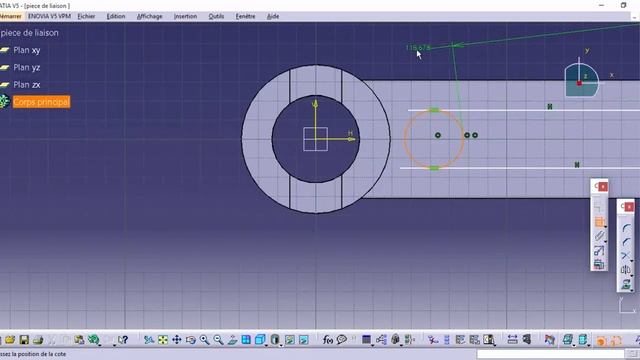Click the Formula f(x) icon

[328, 340]
